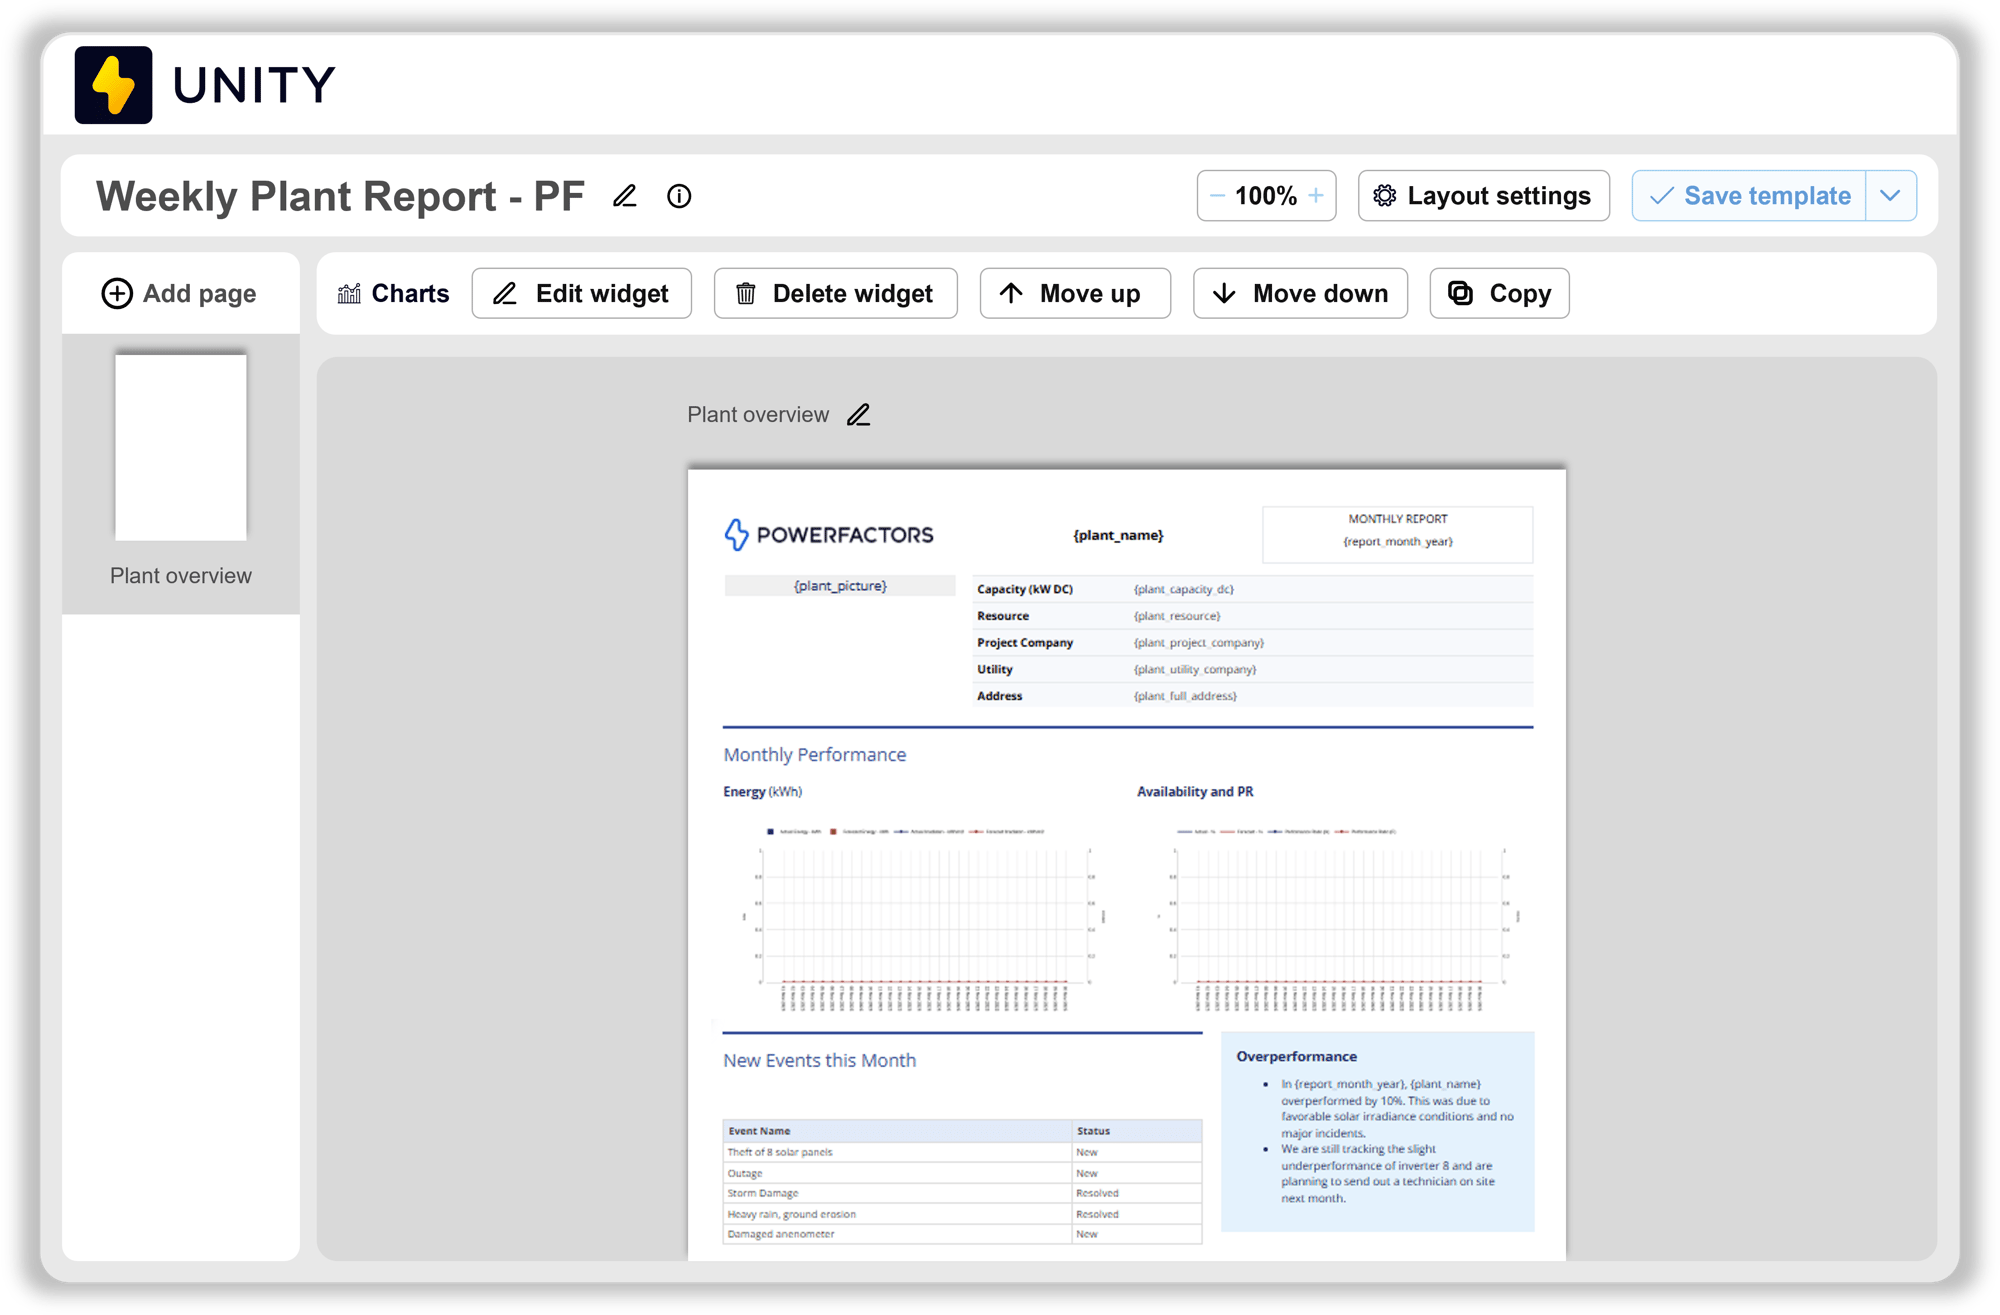Screen dimensions: 2000x1315
Task: Click Edit widget button
Action: point(582,294)
